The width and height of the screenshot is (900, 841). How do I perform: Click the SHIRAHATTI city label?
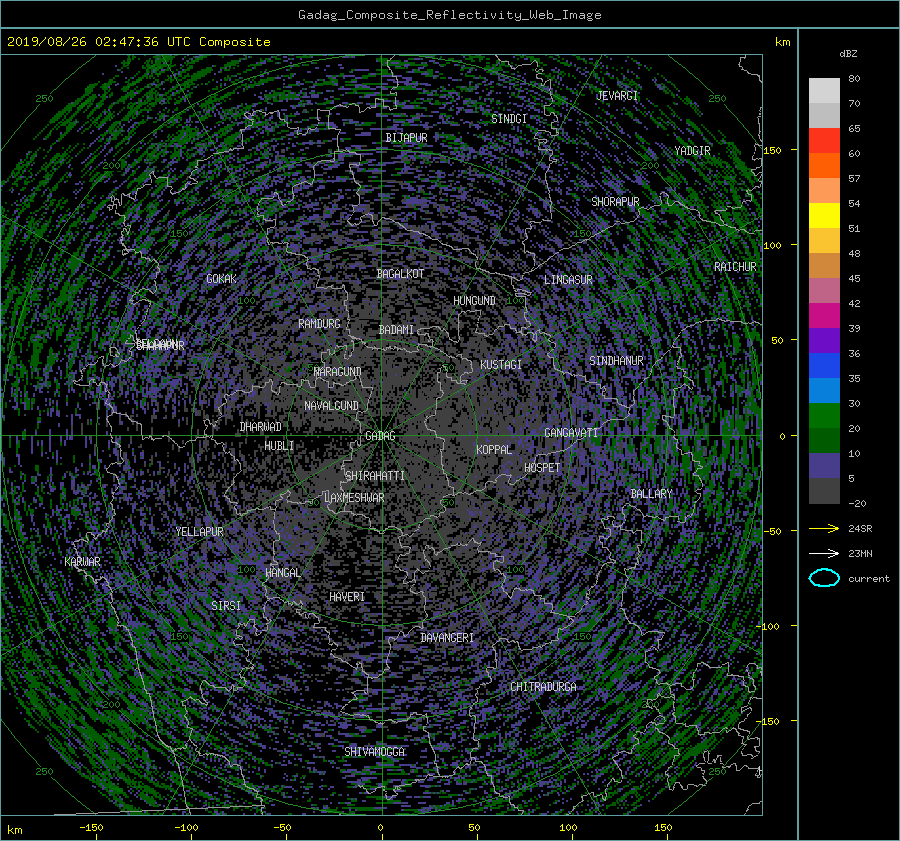(375, 476)
